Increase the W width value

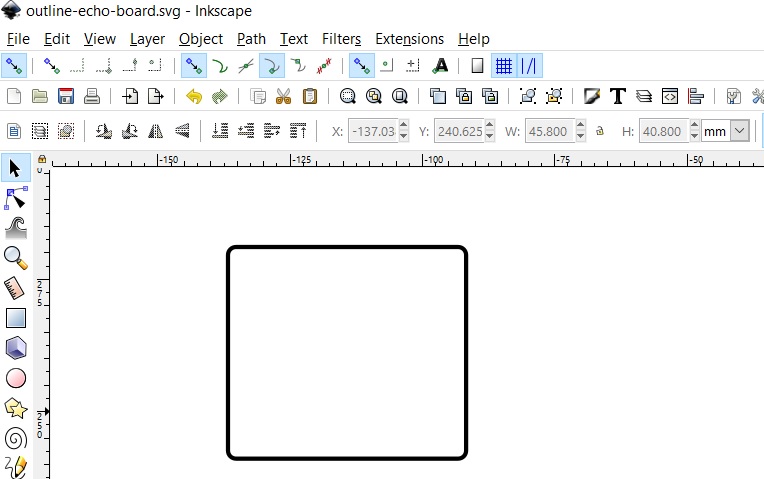pyautogui.click(x=580, y=125)
